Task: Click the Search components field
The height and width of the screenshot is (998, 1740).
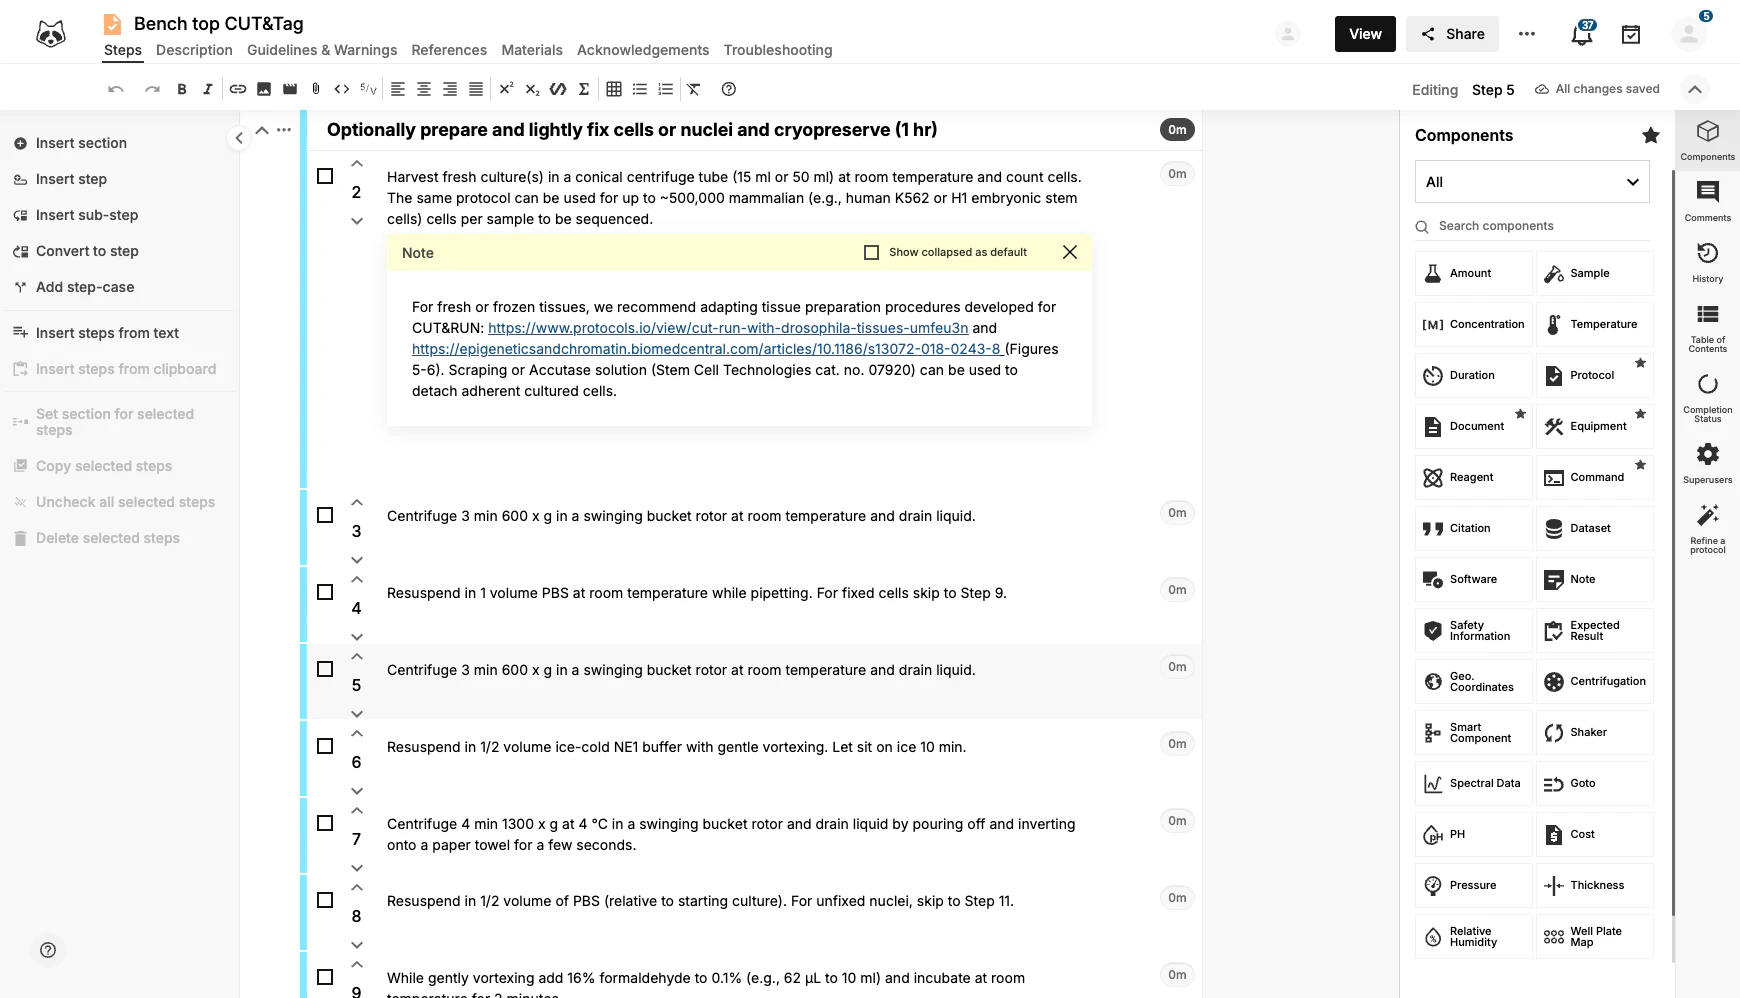Action: point(1532,226)
